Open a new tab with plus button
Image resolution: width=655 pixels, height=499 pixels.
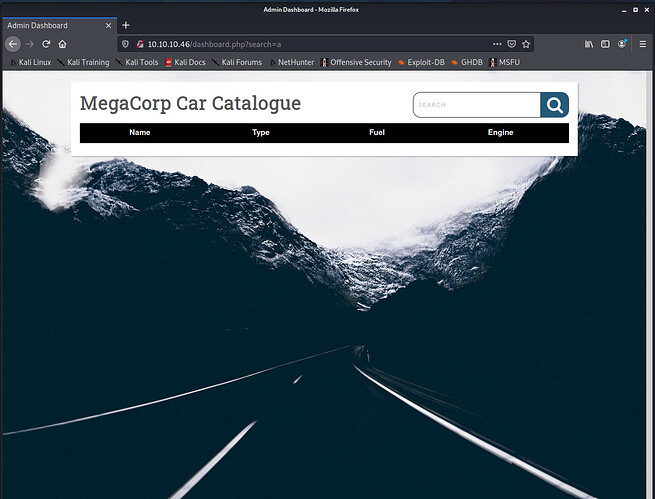[x=126, y=25]
